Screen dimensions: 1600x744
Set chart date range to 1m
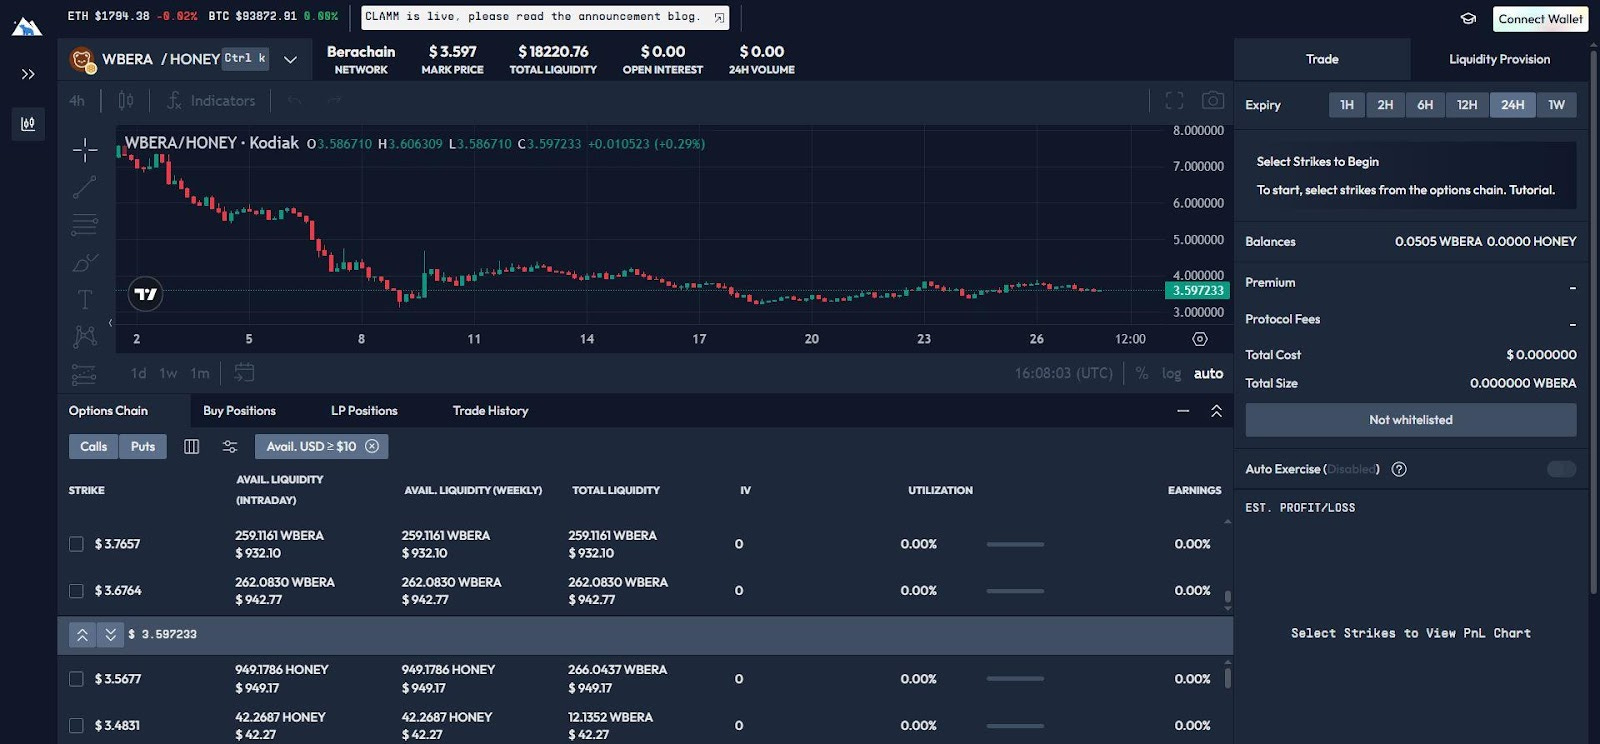click(200, 373)
